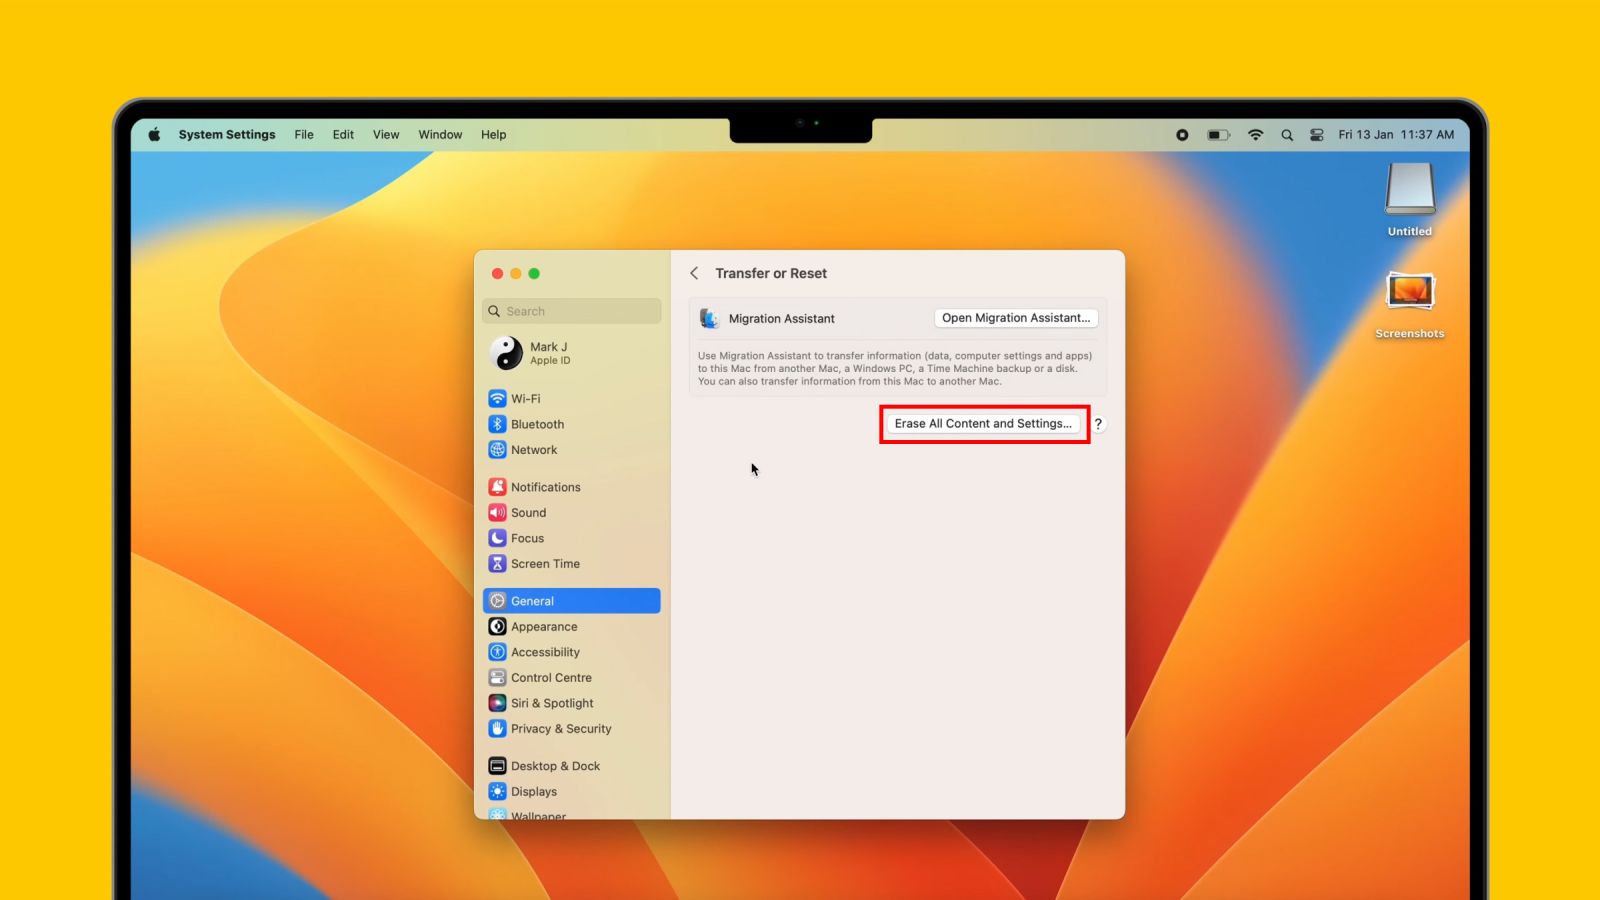This screenshot has height=900, width=1600.
Task: Click the Siri & Spotlight icon
Action: [497, 703]
